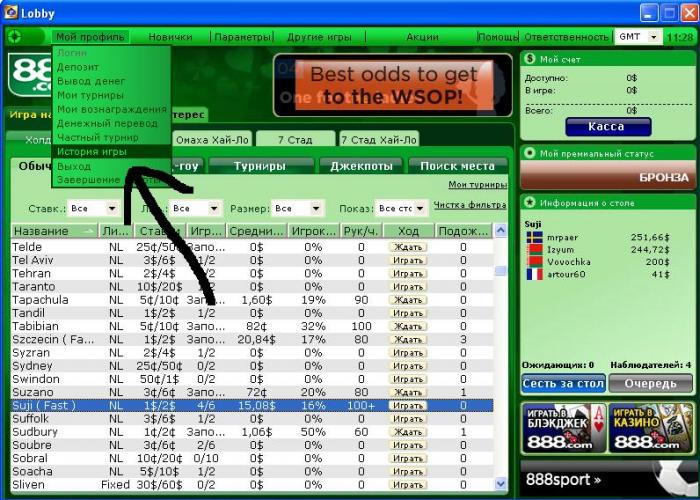Screen dimensions: 700x500
Task: Click the Очередь button
Action: [x=650, y=383]
